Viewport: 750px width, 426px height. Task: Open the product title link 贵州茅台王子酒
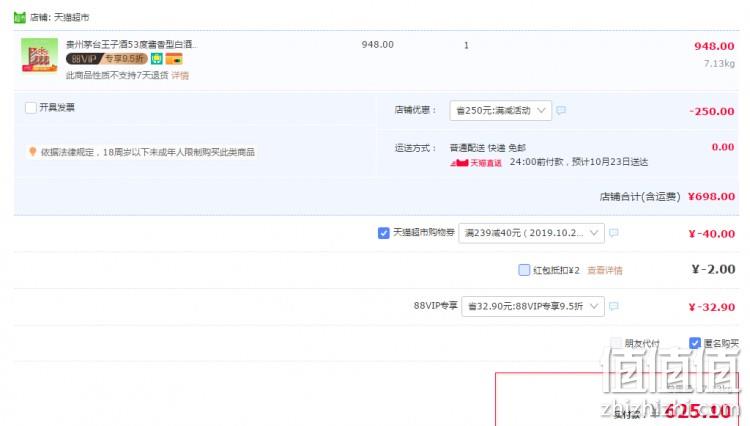[132, 44]
